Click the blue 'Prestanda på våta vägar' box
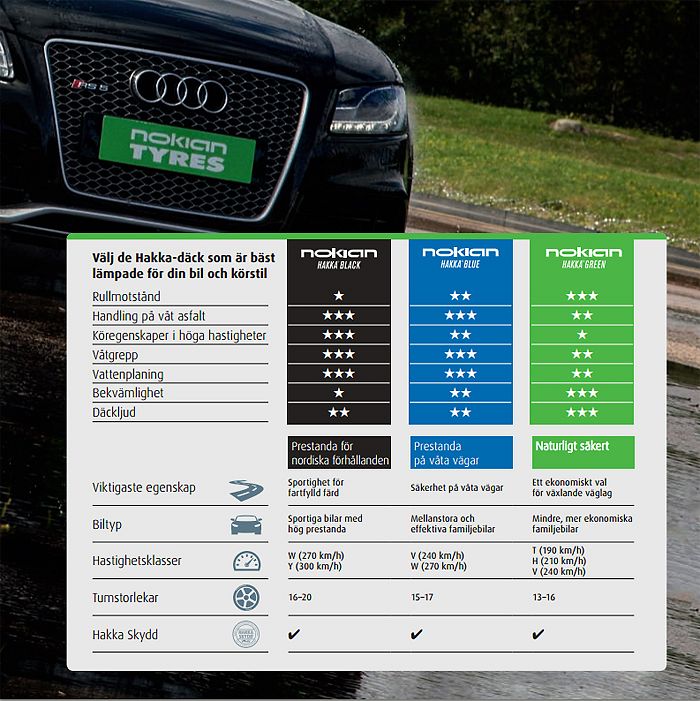The height and width of the screenshot is (701, 700). [x=461, y=452]
